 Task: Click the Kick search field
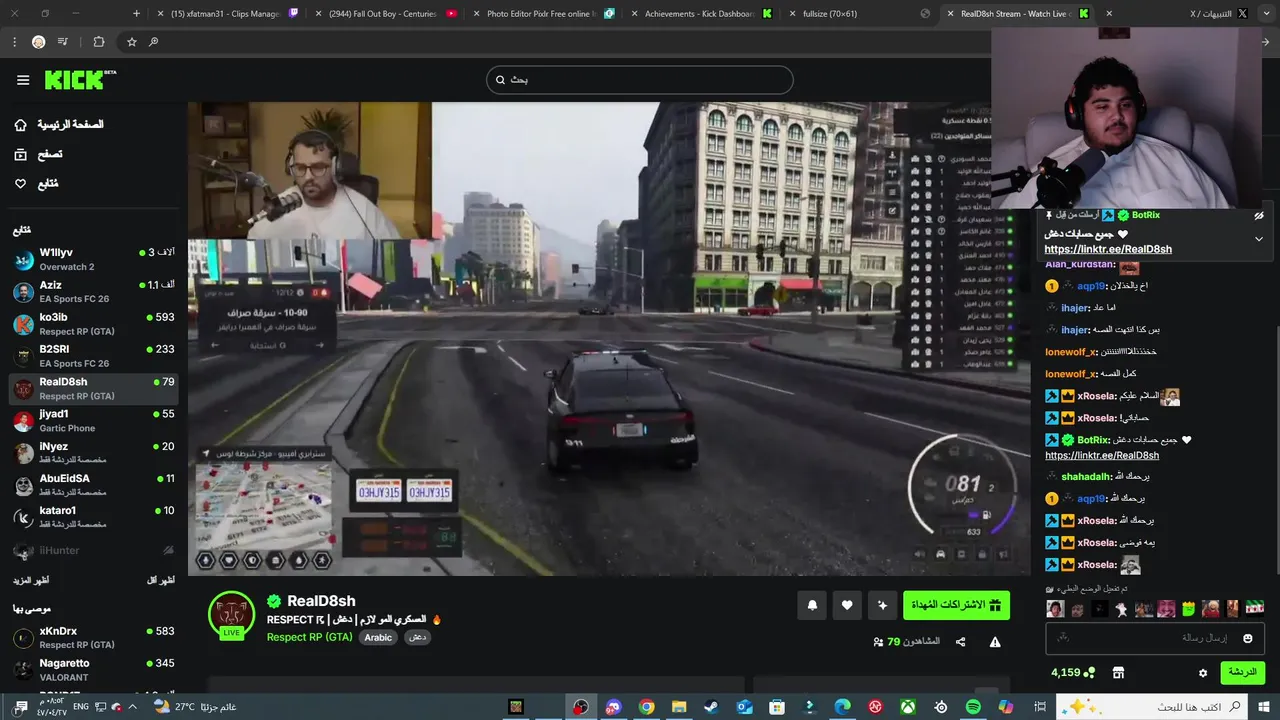point(640,80)
